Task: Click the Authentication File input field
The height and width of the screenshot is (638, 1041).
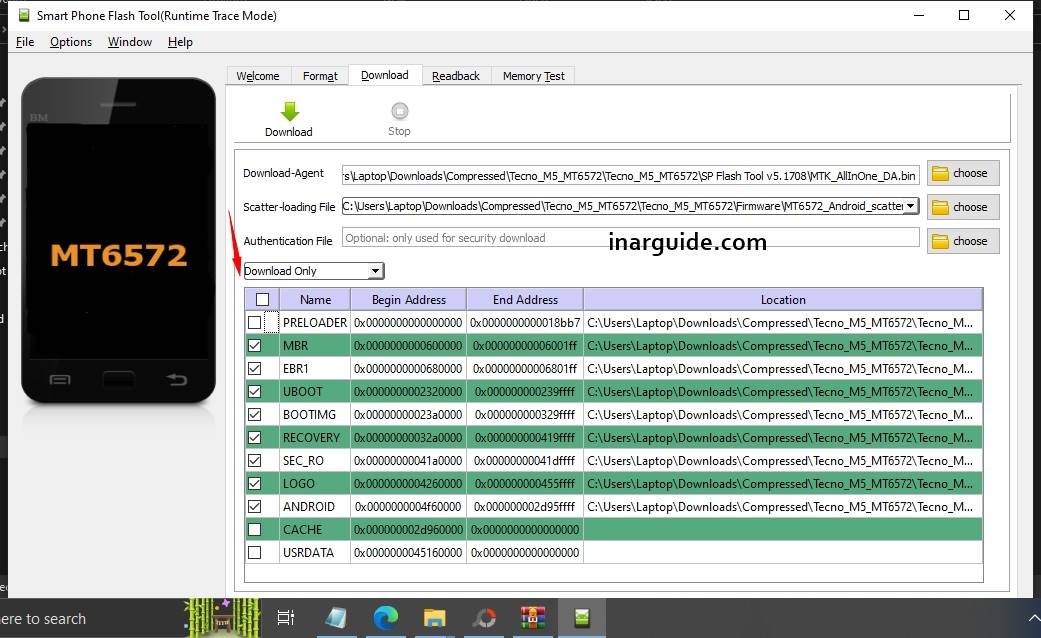Action: coord(631,238)
